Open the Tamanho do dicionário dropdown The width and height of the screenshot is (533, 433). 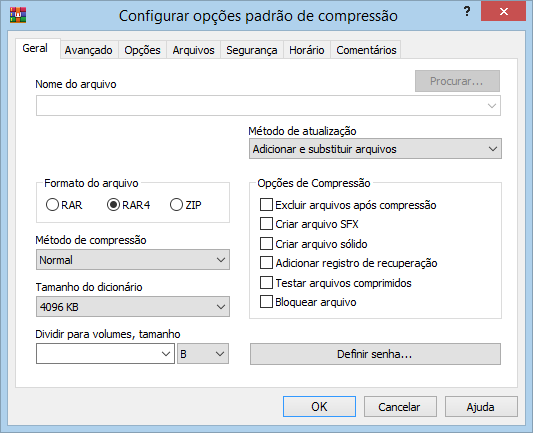[x=133, y=307]
